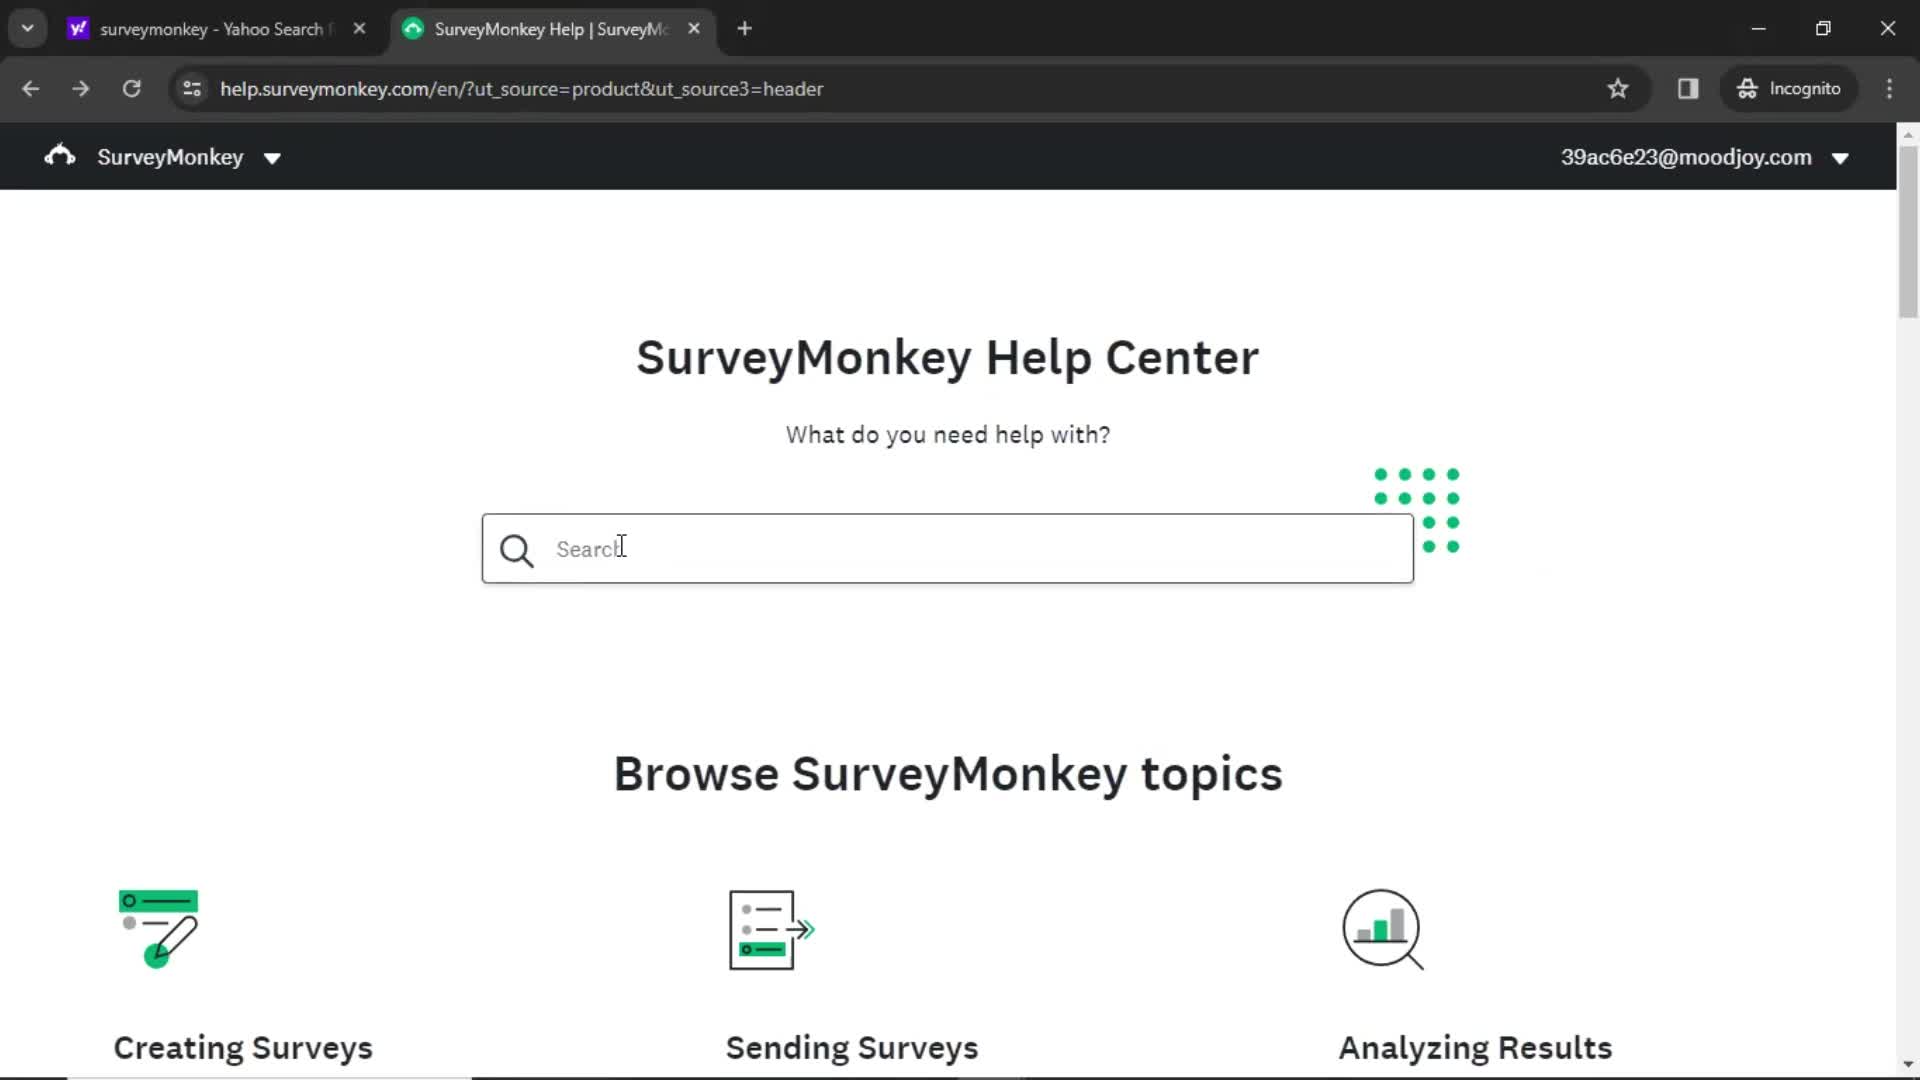Click the scrollbar up arrow
This screenshot has width=1920, height=1080.
pos(1908,134)
